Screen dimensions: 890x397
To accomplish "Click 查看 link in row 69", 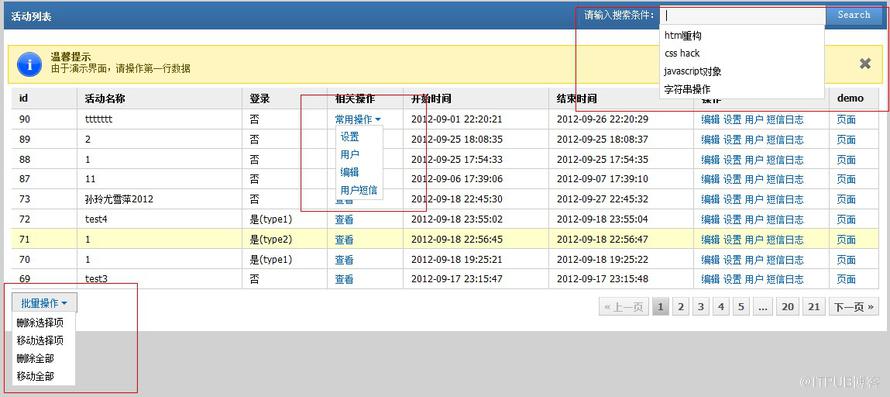I will click(344, 279).
